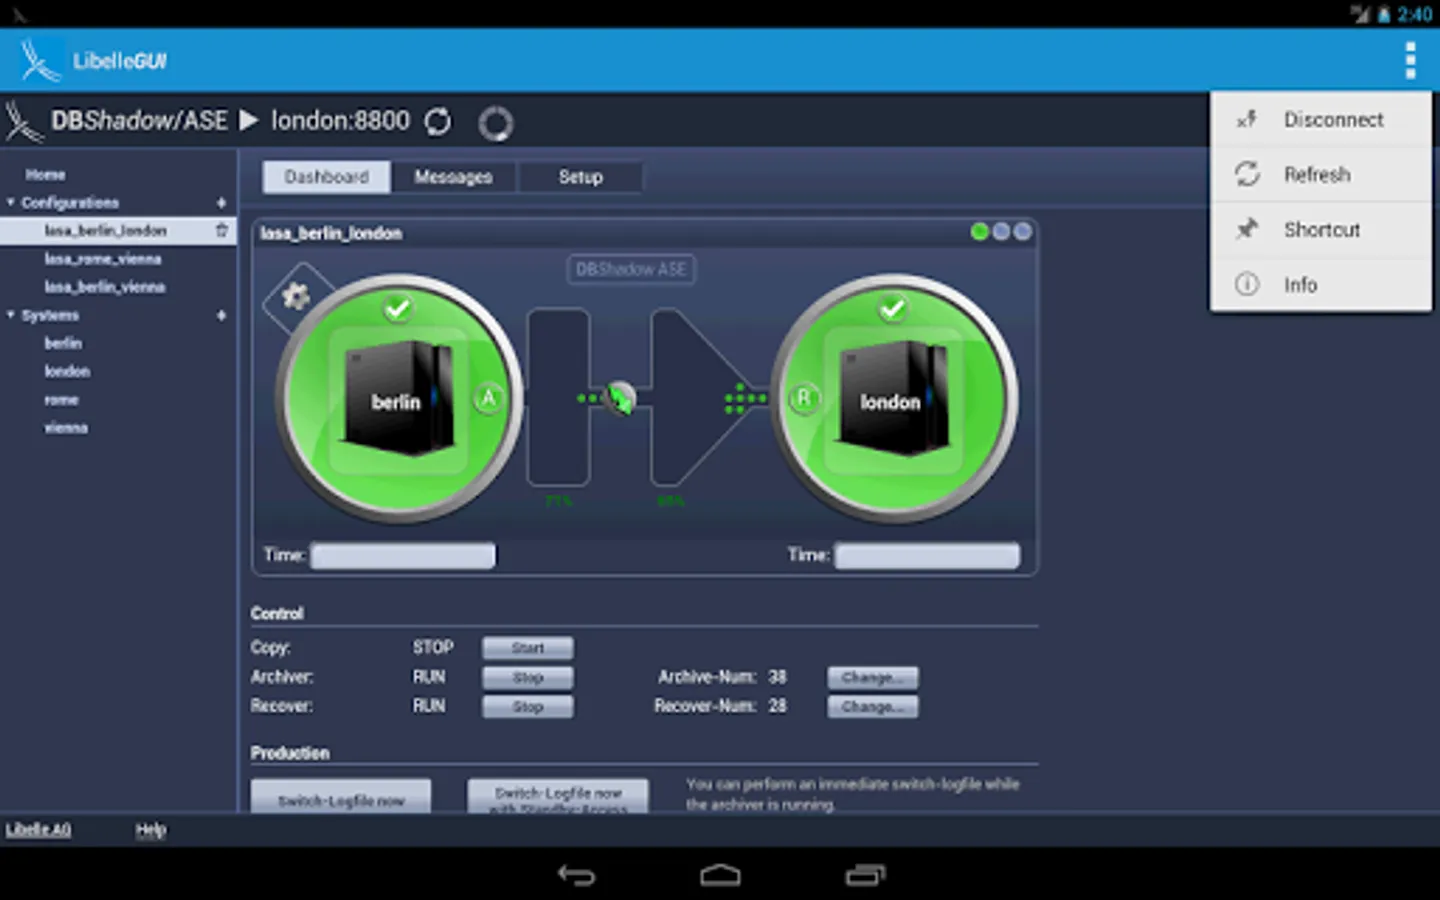
Task: Open the Setup tab
Action: (x=580, y=177)
